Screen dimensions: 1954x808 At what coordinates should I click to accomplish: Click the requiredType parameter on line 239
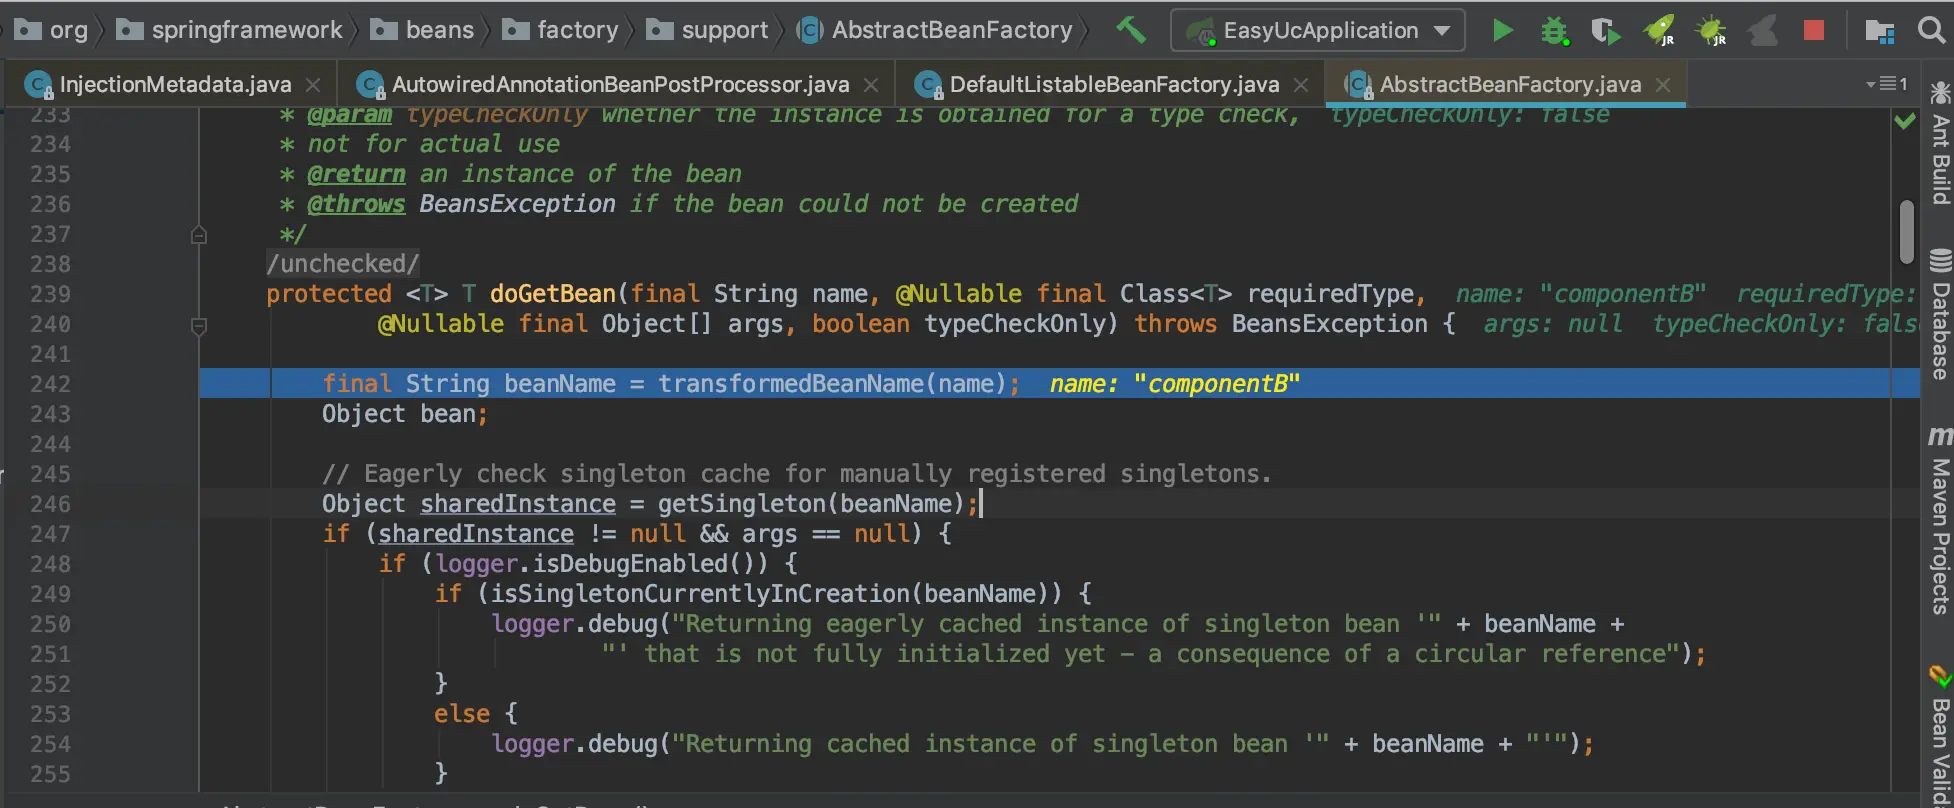(1331, 294)
